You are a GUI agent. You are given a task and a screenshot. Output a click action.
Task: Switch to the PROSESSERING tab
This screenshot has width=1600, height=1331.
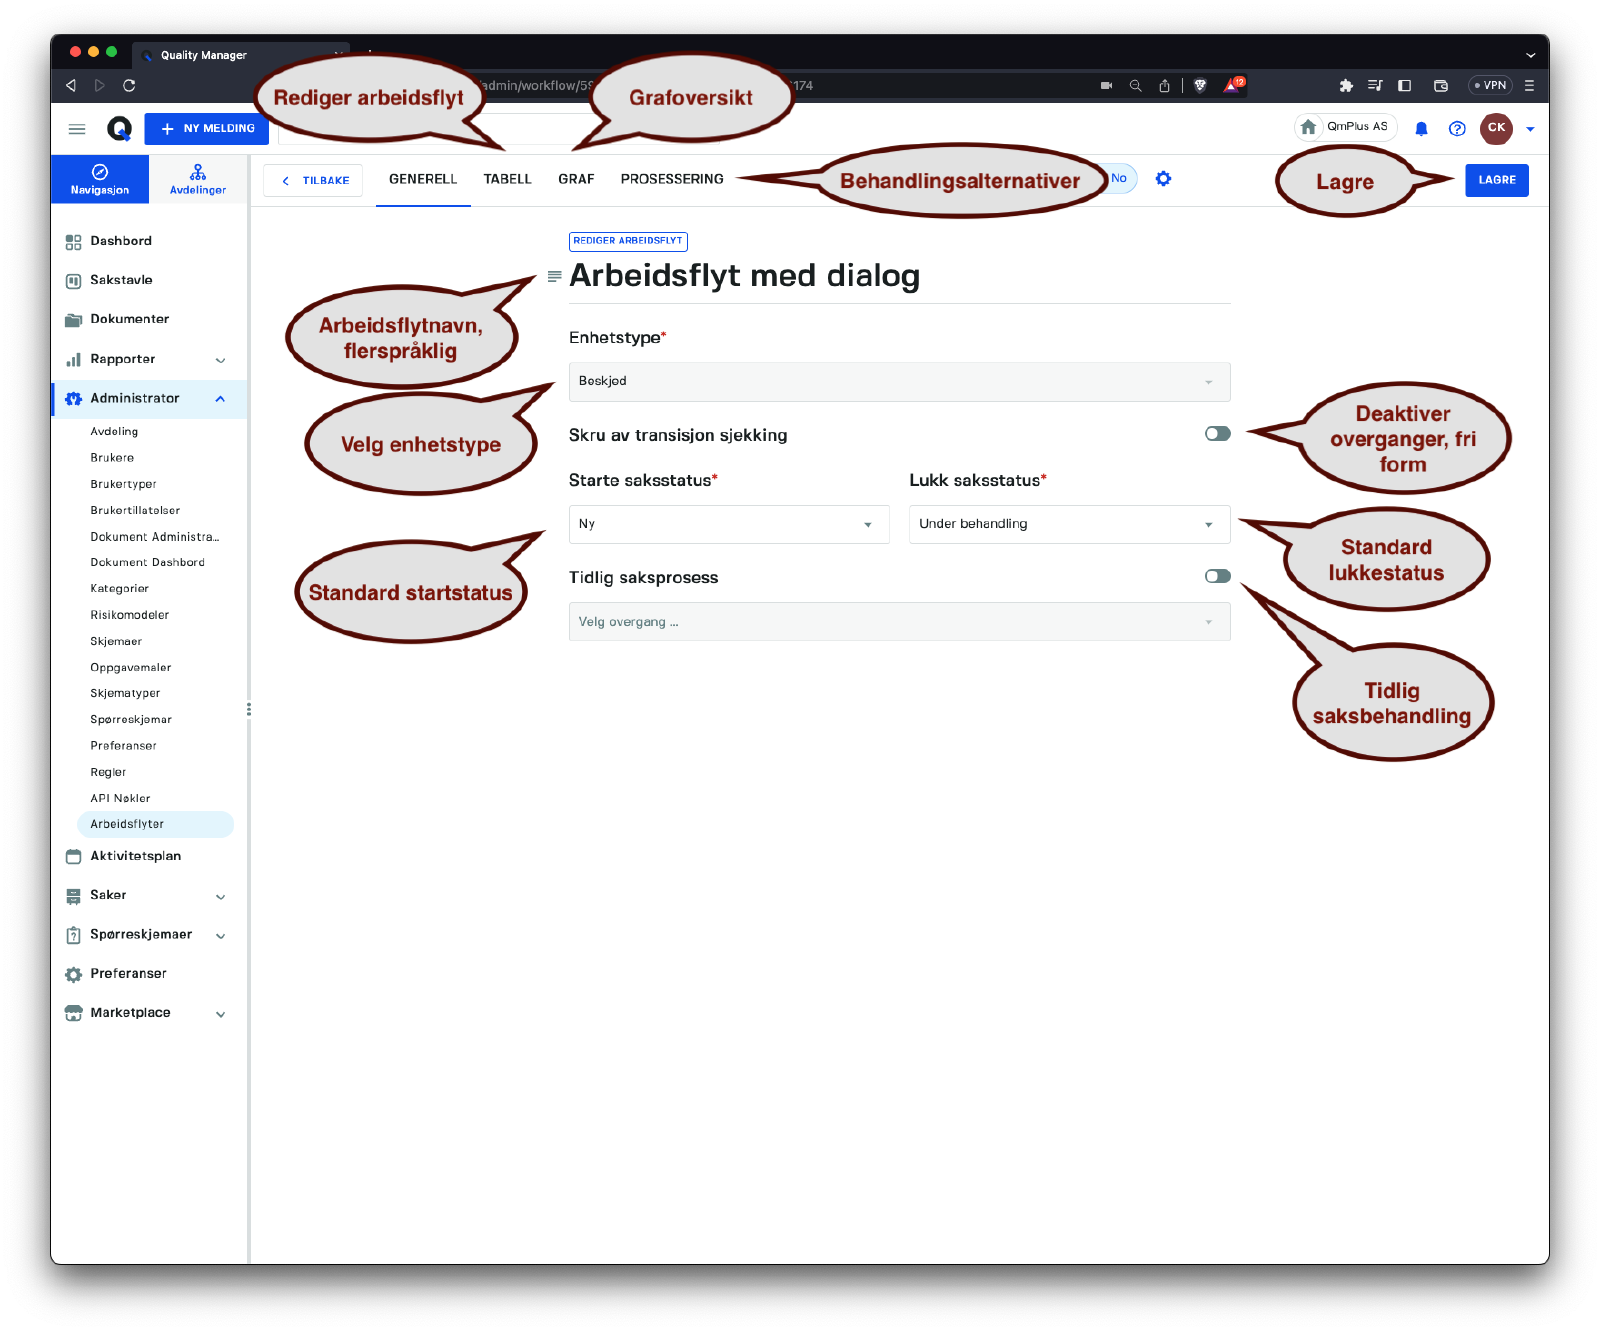[x=671, y=179]
